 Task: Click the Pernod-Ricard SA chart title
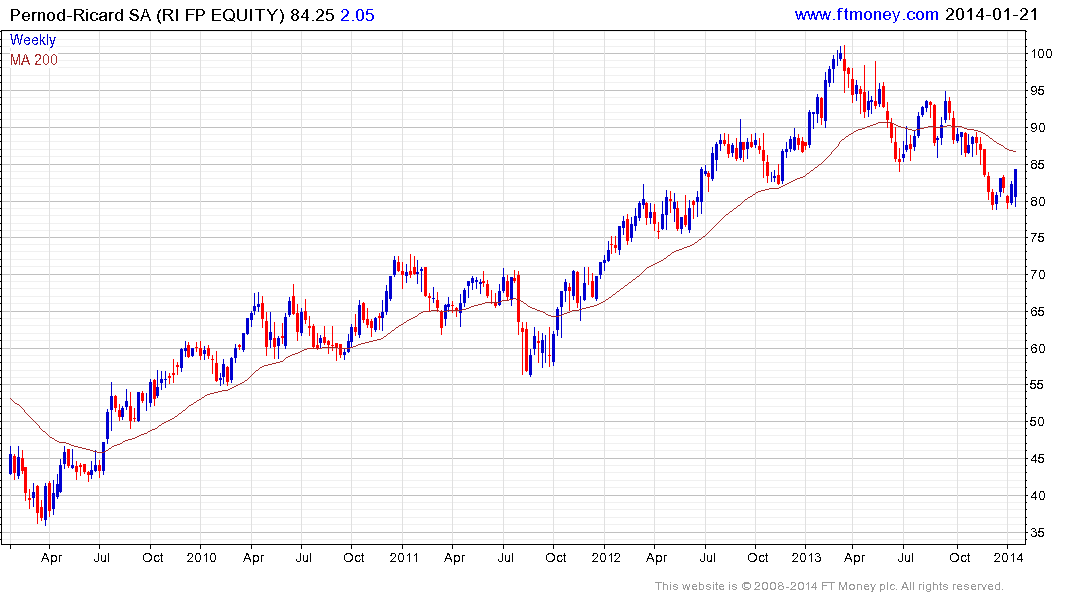coord(147,15)
